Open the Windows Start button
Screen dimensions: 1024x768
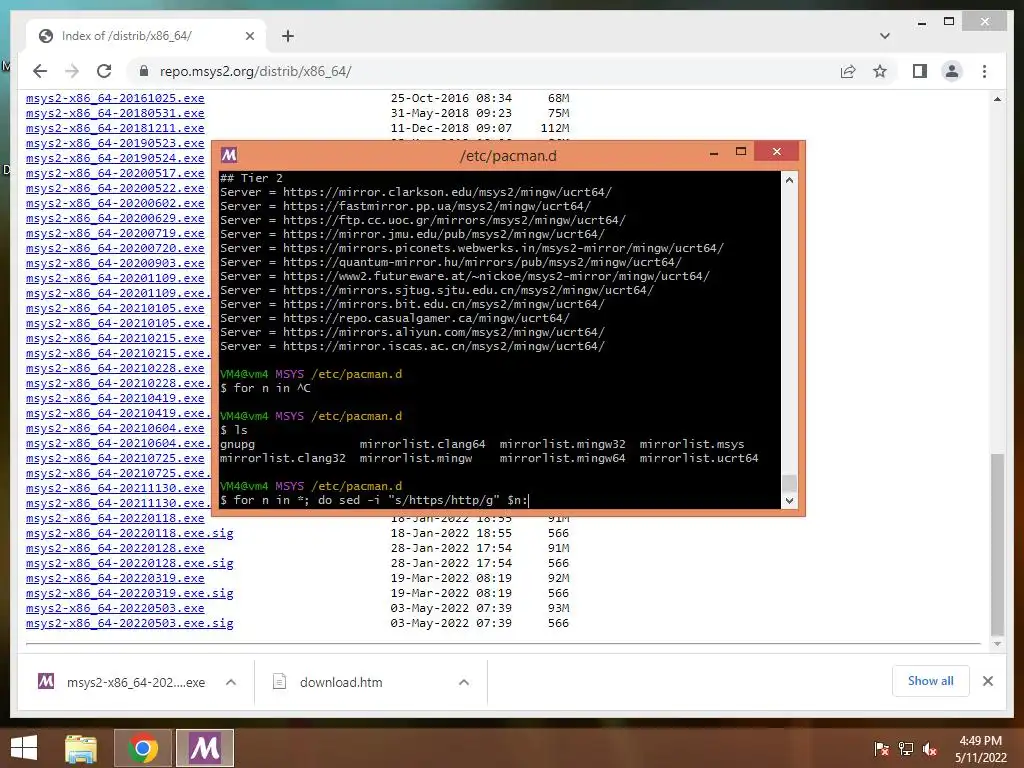coord(24,748)
